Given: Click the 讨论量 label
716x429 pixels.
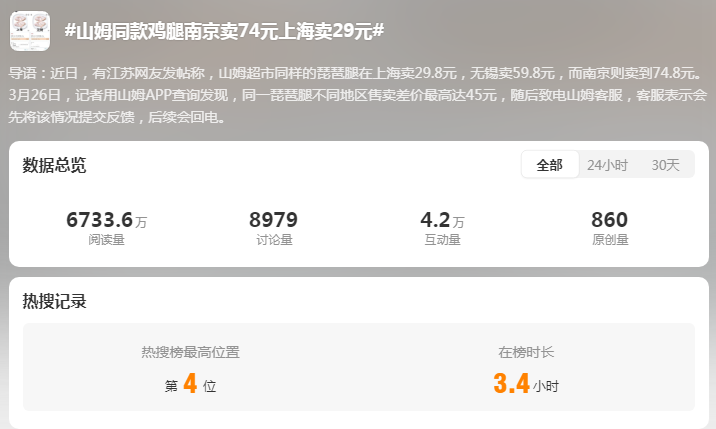Looking at the screenshot, I should click(x=274, y=240).
